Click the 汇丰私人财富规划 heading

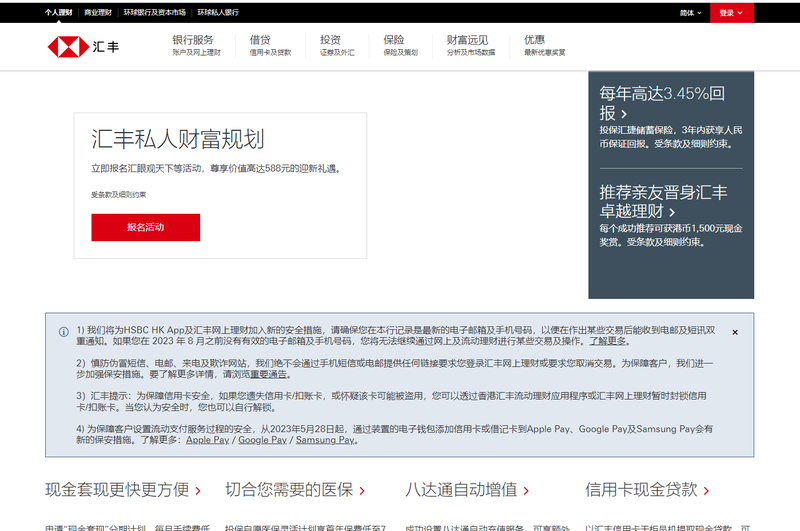click(178, 139)
